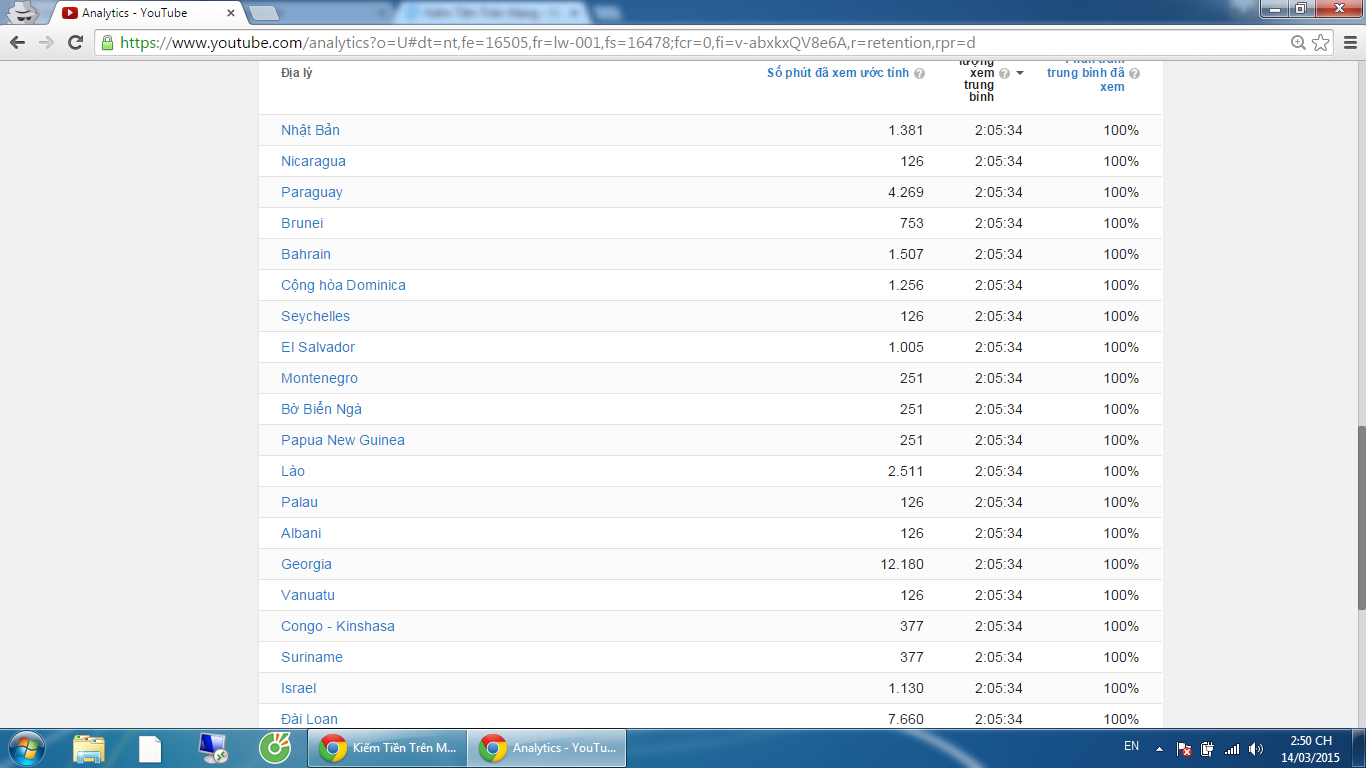
Task: Close the Analytics - YouTube tab
Action: pos(231,13)
